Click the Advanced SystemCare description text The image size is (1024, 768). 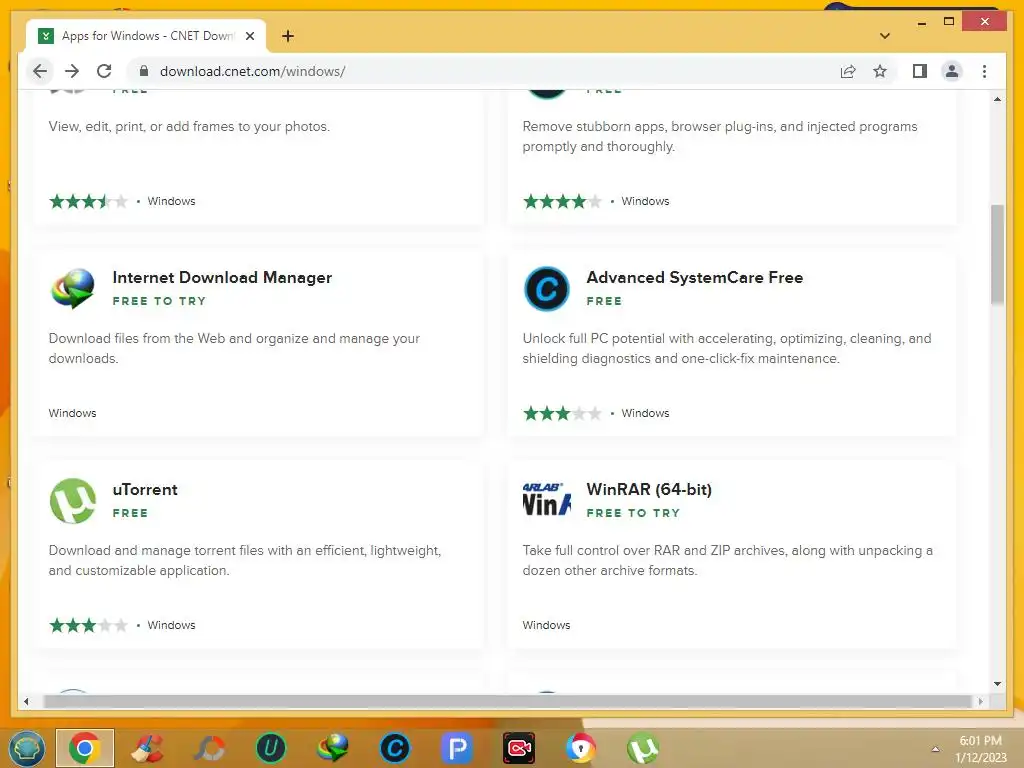click(x=727, y=348)
